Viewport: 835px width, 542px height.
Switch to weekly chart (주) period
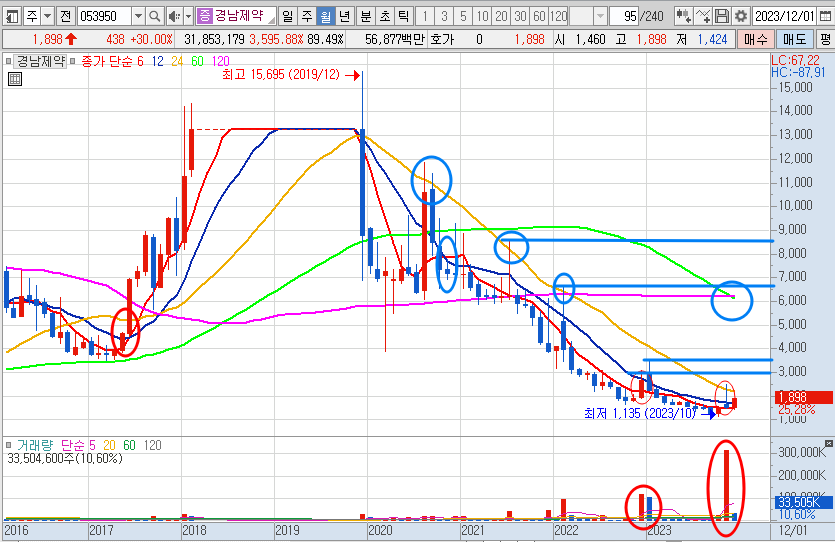[307, 17]
